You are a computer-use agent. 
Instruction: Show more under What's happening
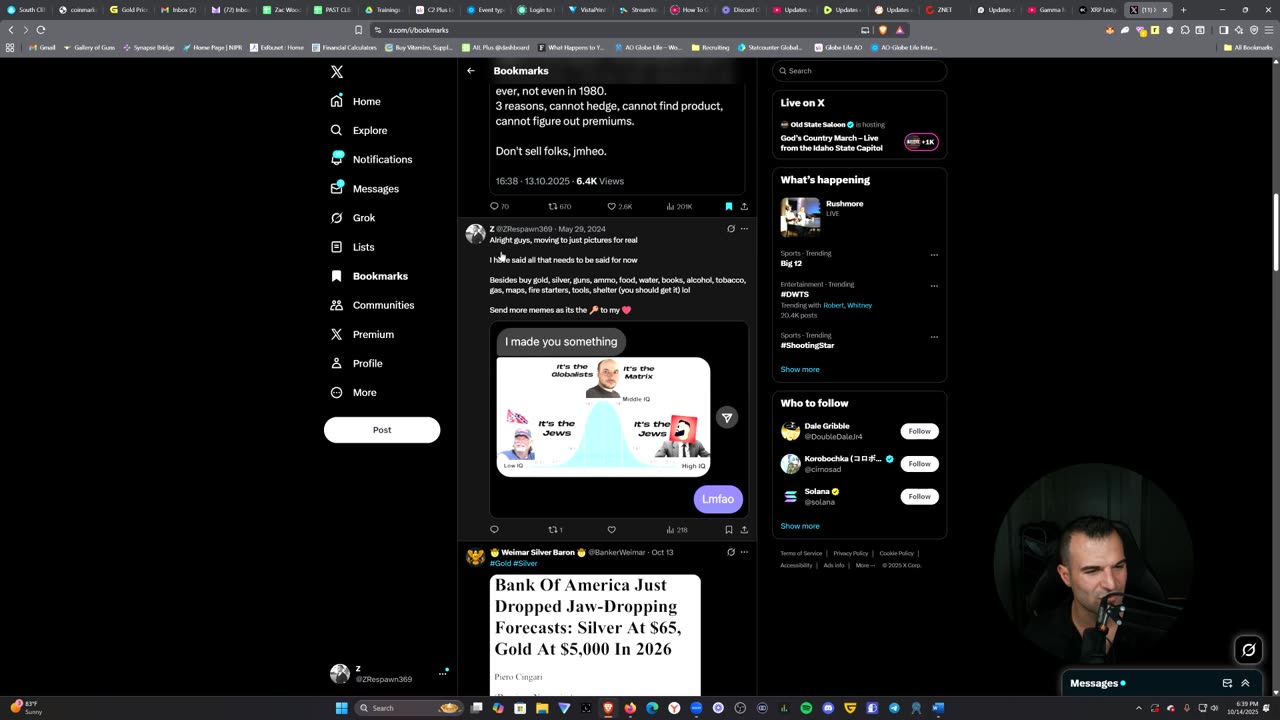point(800,369)
